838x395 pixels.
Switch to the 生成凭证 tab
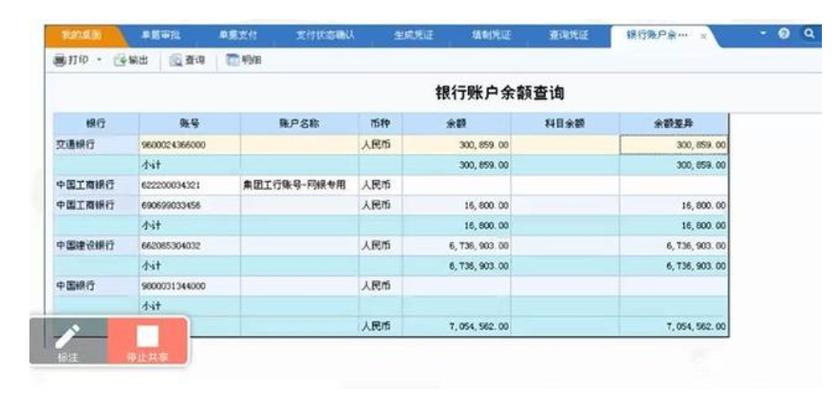(x=413, y=36)
